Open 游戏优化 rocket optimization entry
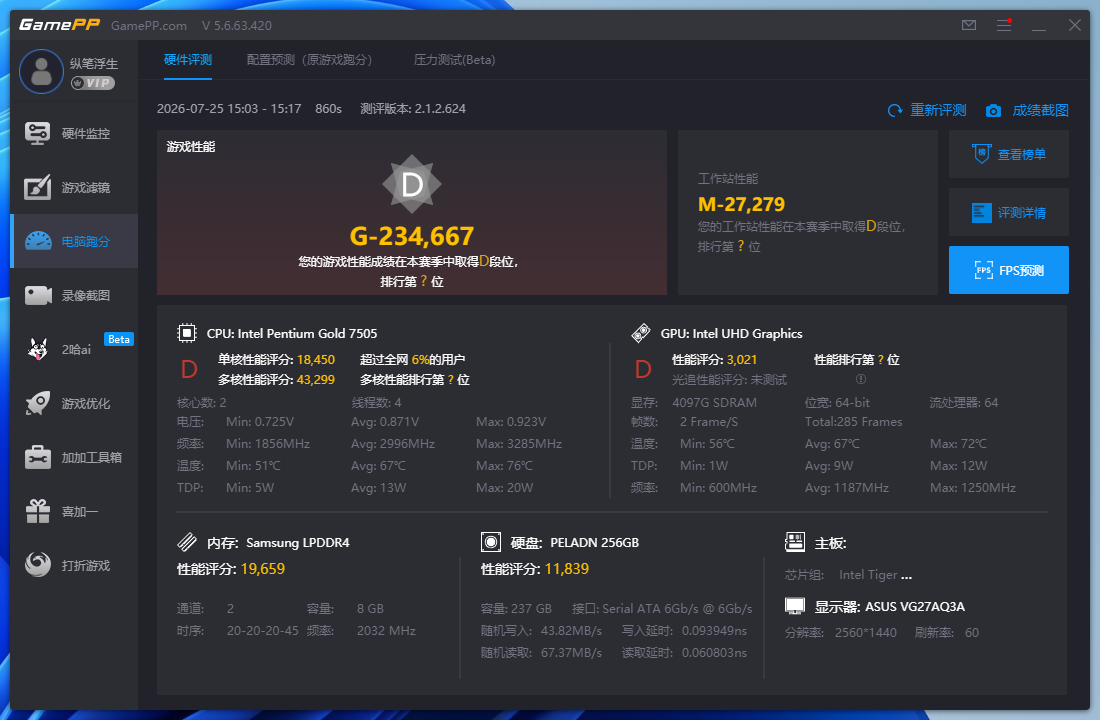The height and width of the screenshot is (720, 1100). 74,404
